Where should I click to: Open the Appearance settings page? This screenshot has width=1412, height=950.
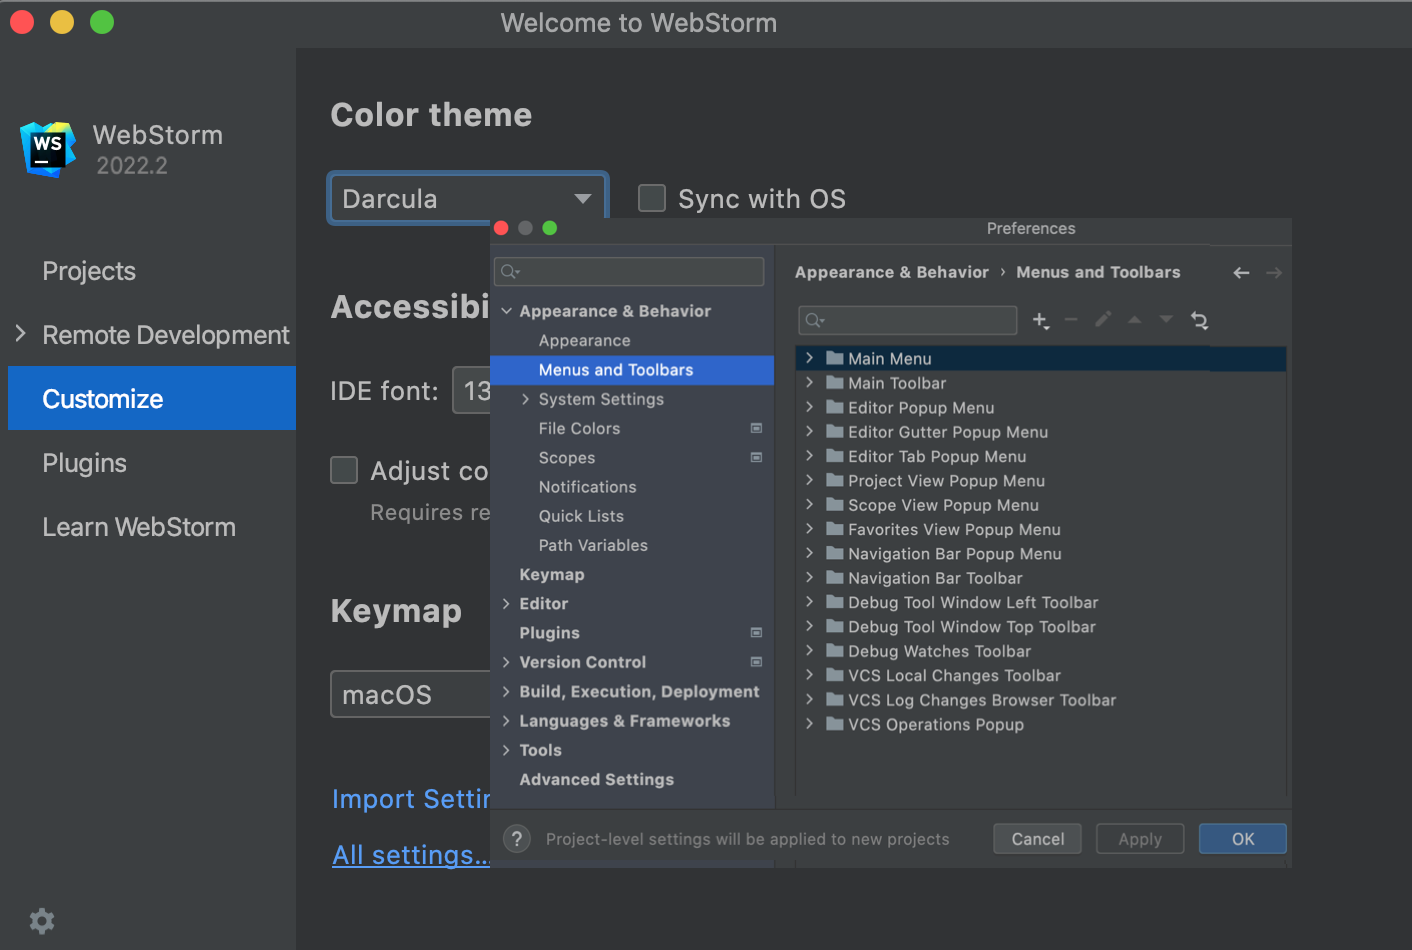click(584, 341)
